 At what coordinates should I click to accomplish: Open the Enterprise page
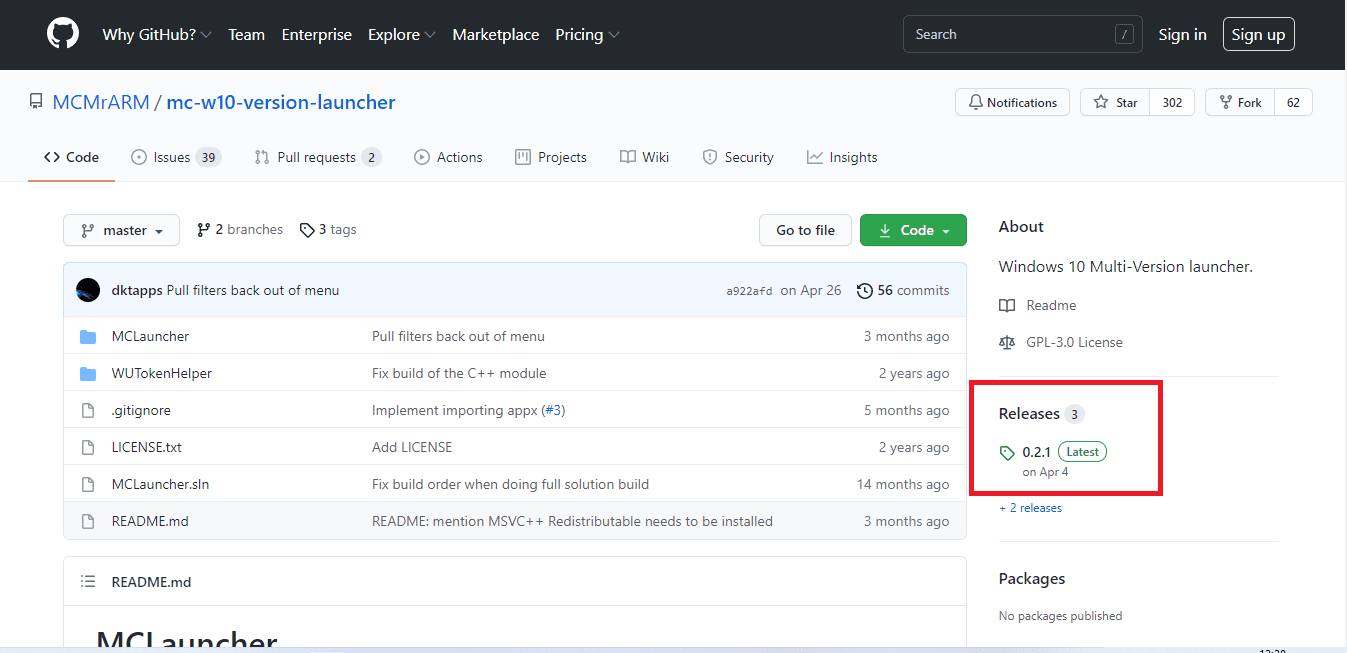[x=317, y=34]
